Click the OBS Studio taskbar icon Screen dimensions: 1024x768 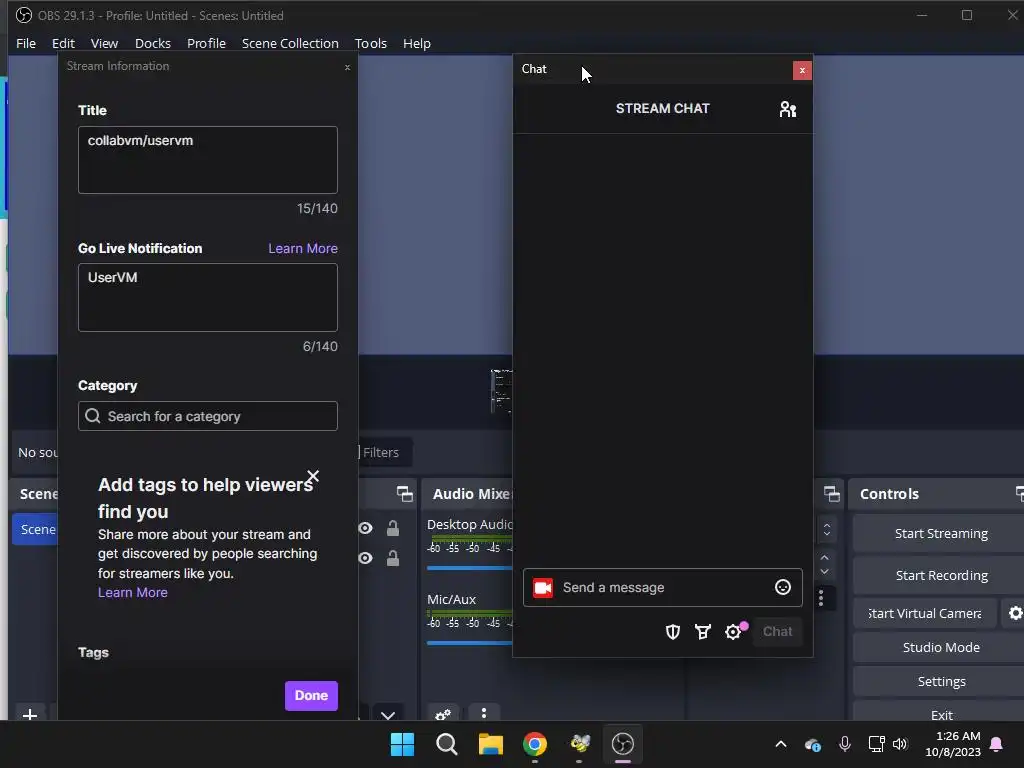click(623, 744)
